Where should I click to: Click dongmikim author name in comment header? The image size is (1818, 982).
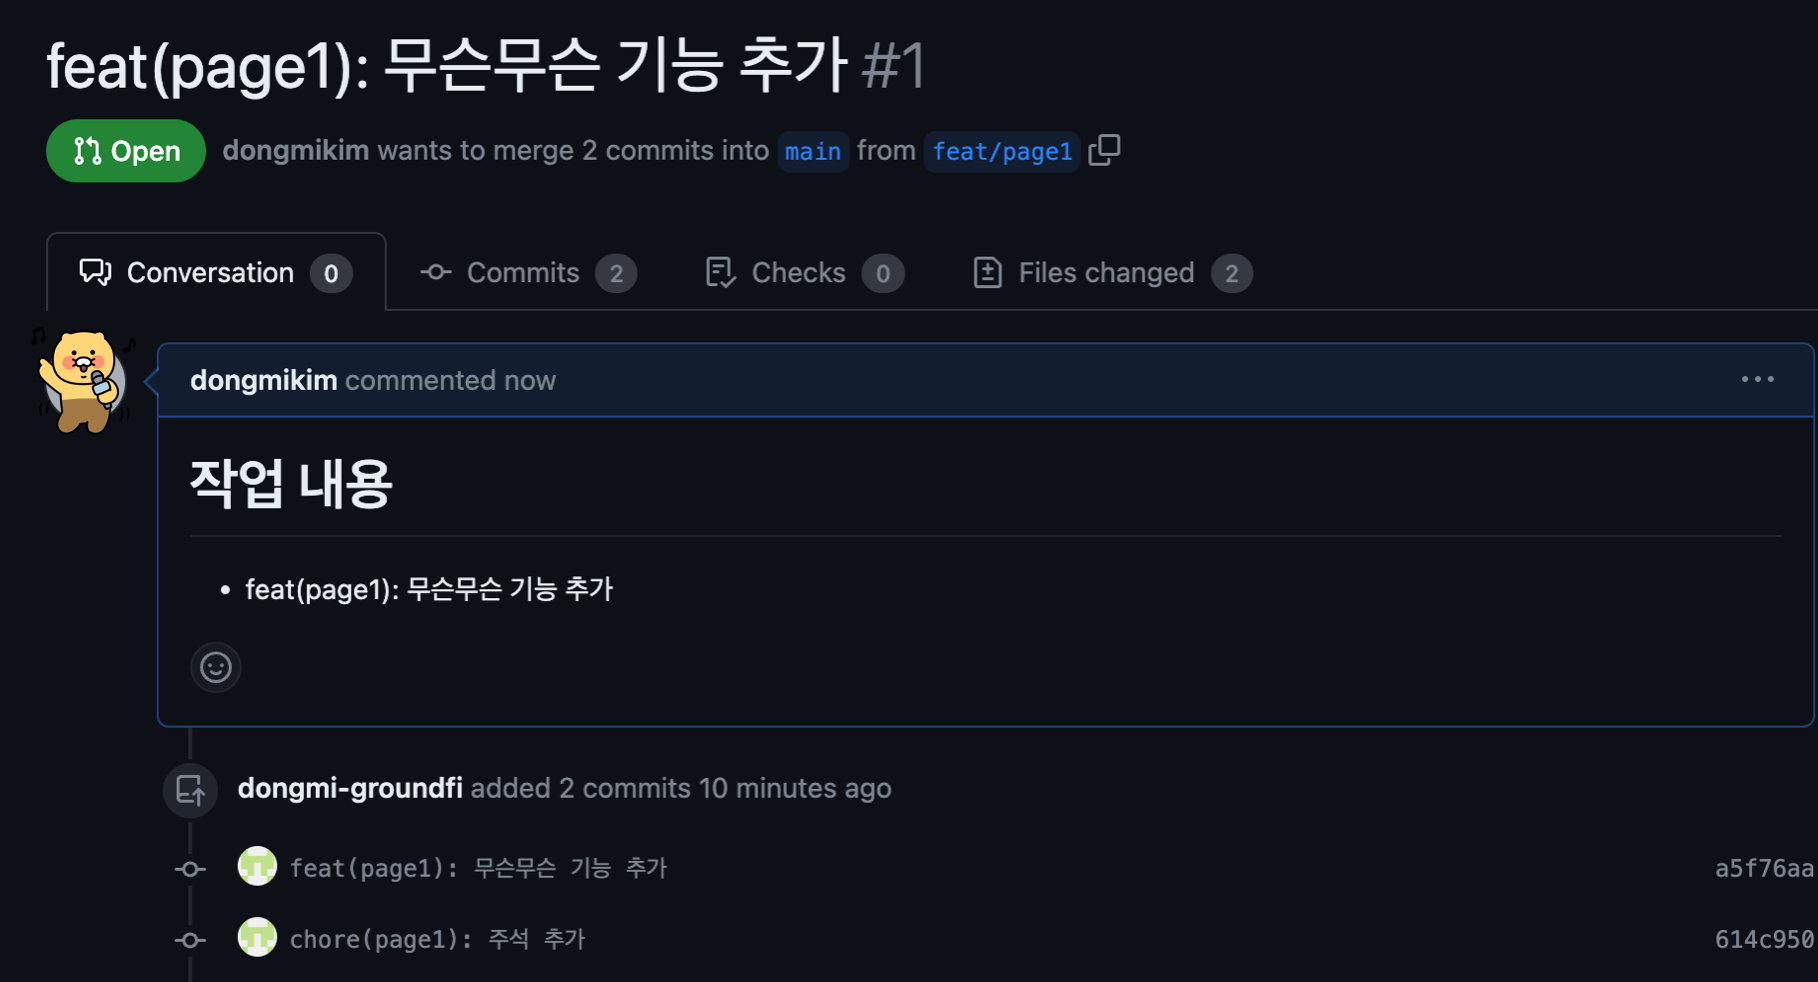tap(263, 380)
